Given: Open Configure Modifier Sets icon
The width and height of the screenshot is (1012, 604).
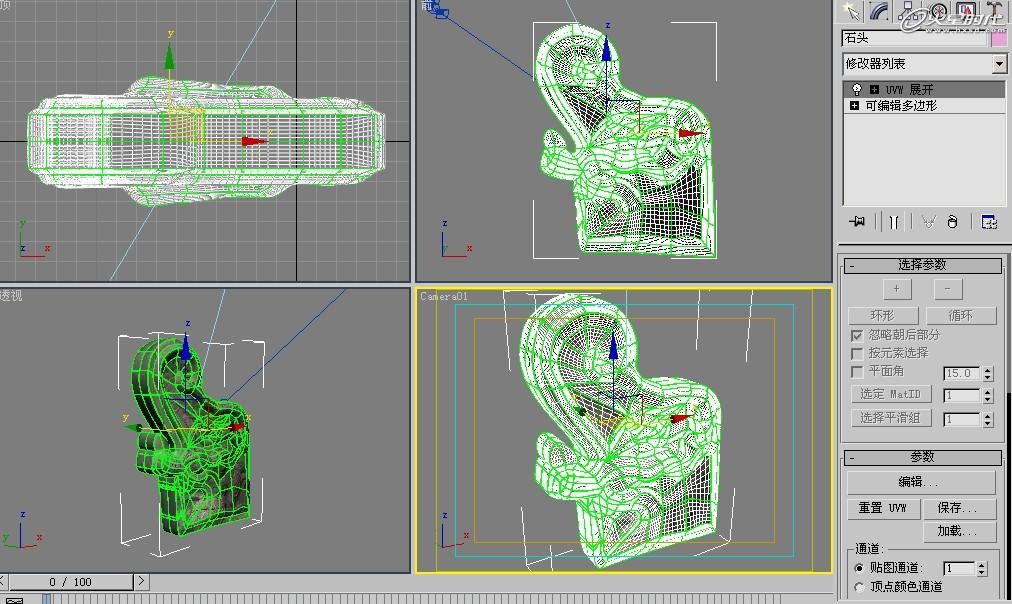Looking at the screenshot, I should pos(989,222).
